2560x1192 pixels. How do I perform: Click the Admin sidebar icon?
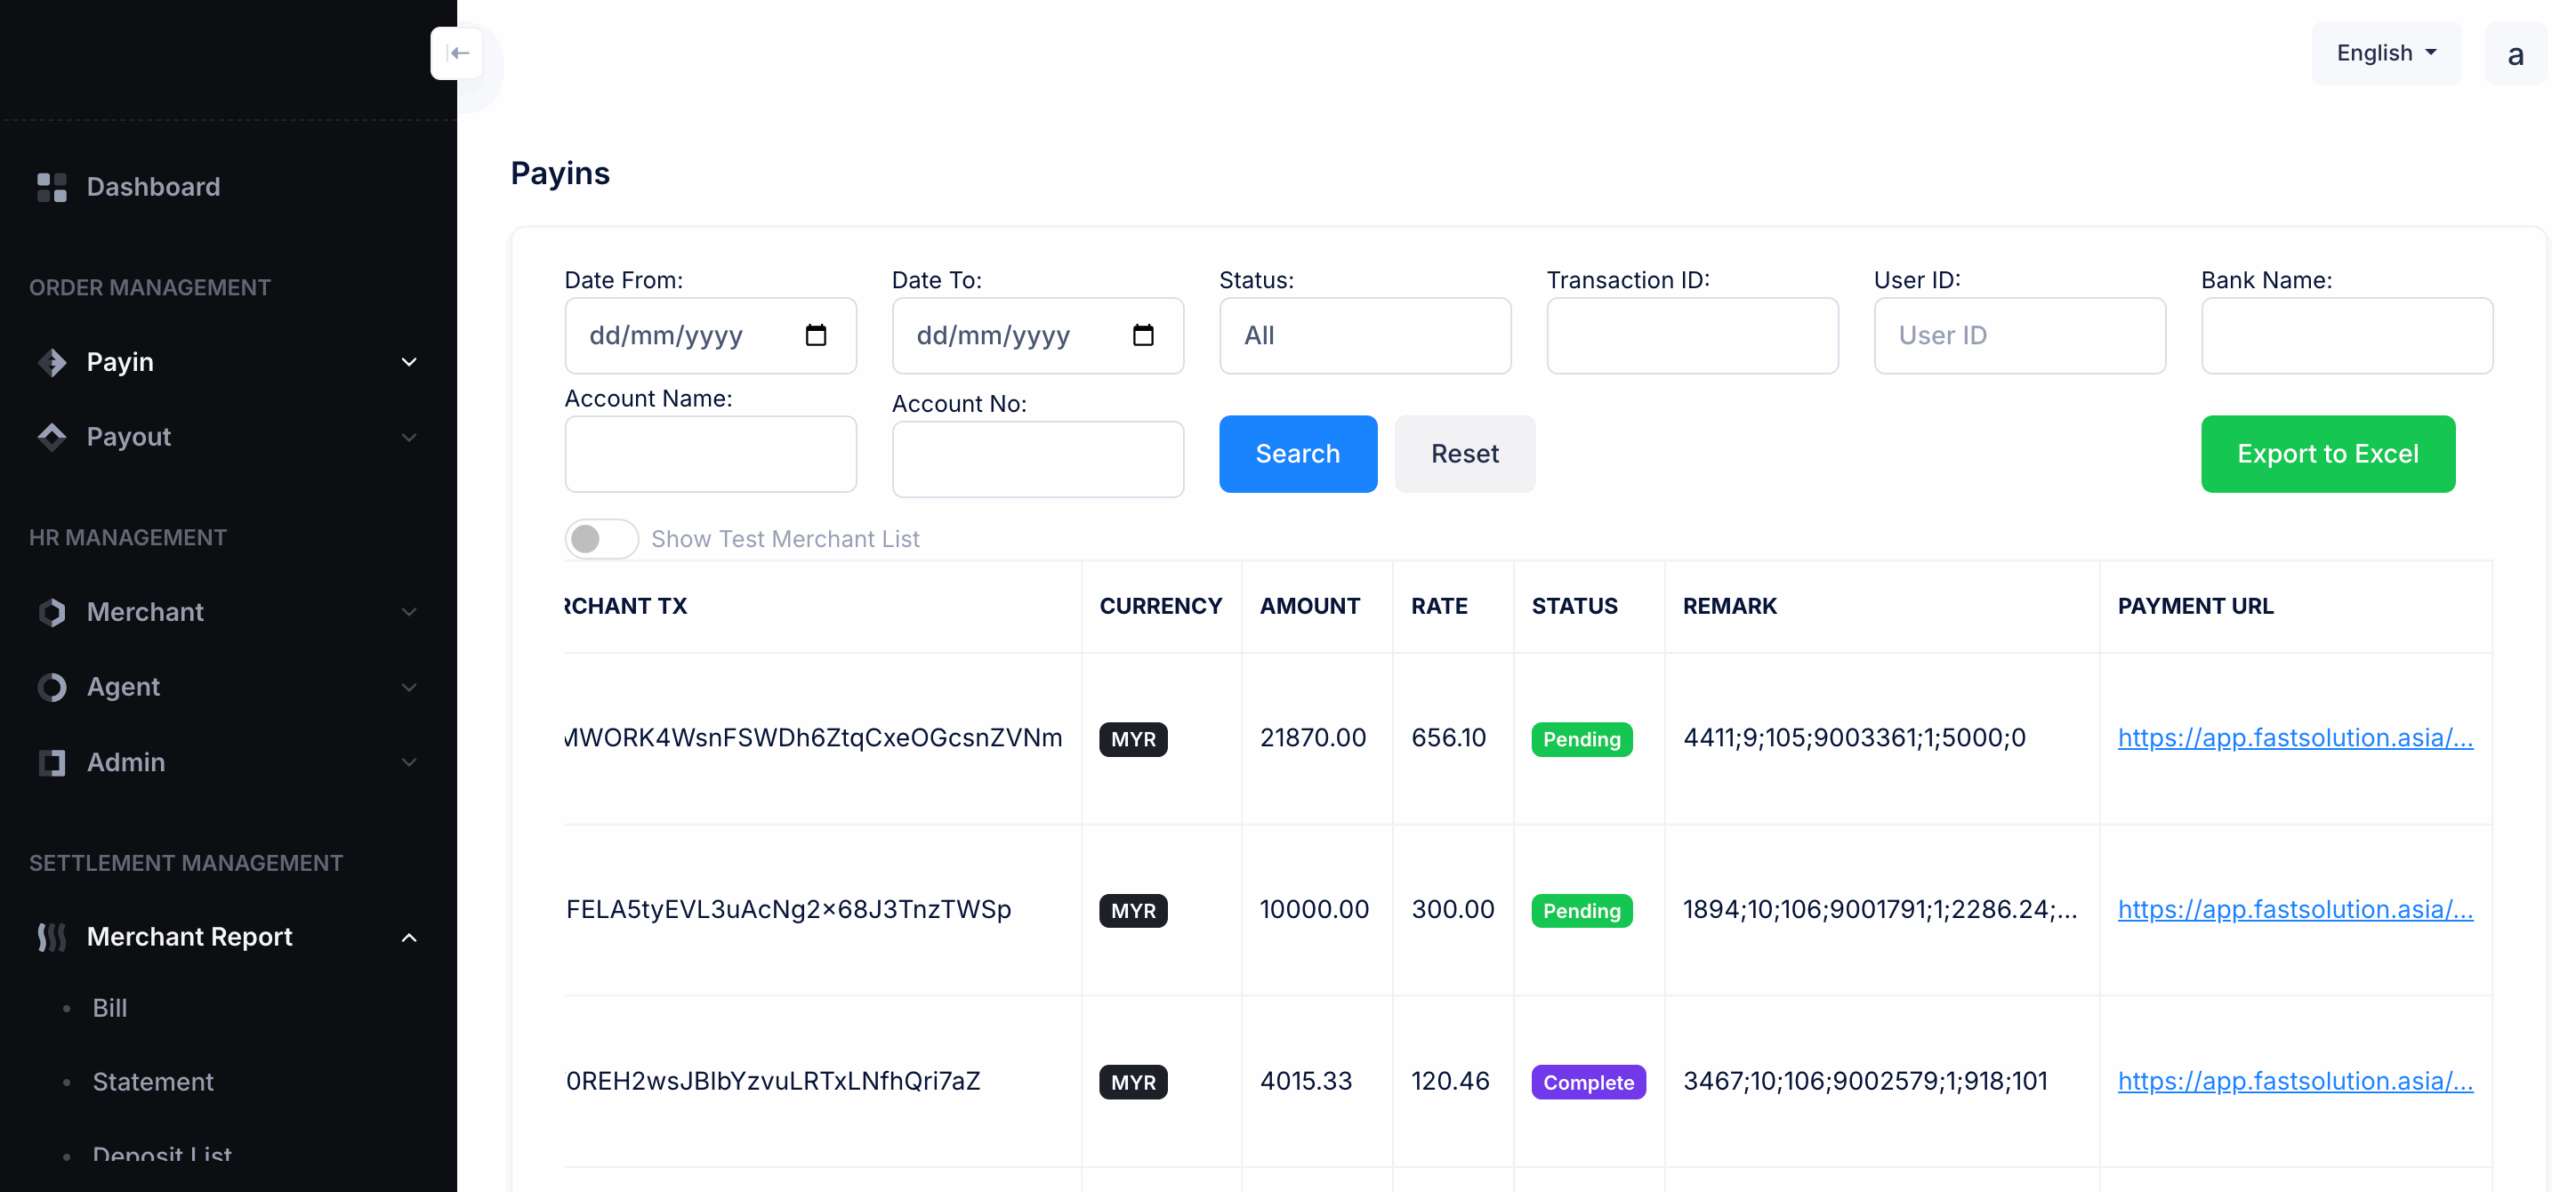coord(51,762)
